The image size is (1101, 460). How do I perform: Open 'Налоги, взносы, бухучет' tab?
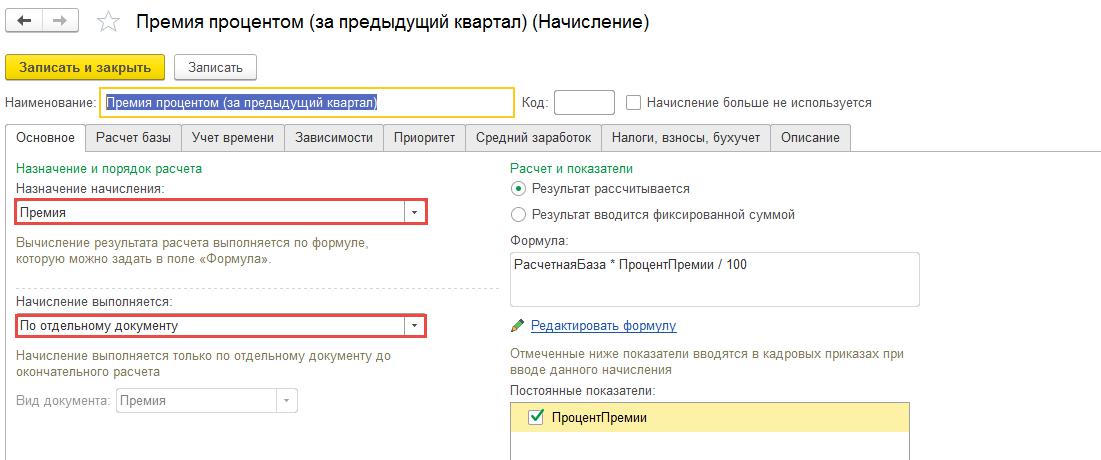pyautogui.click(x=685, y=137)
